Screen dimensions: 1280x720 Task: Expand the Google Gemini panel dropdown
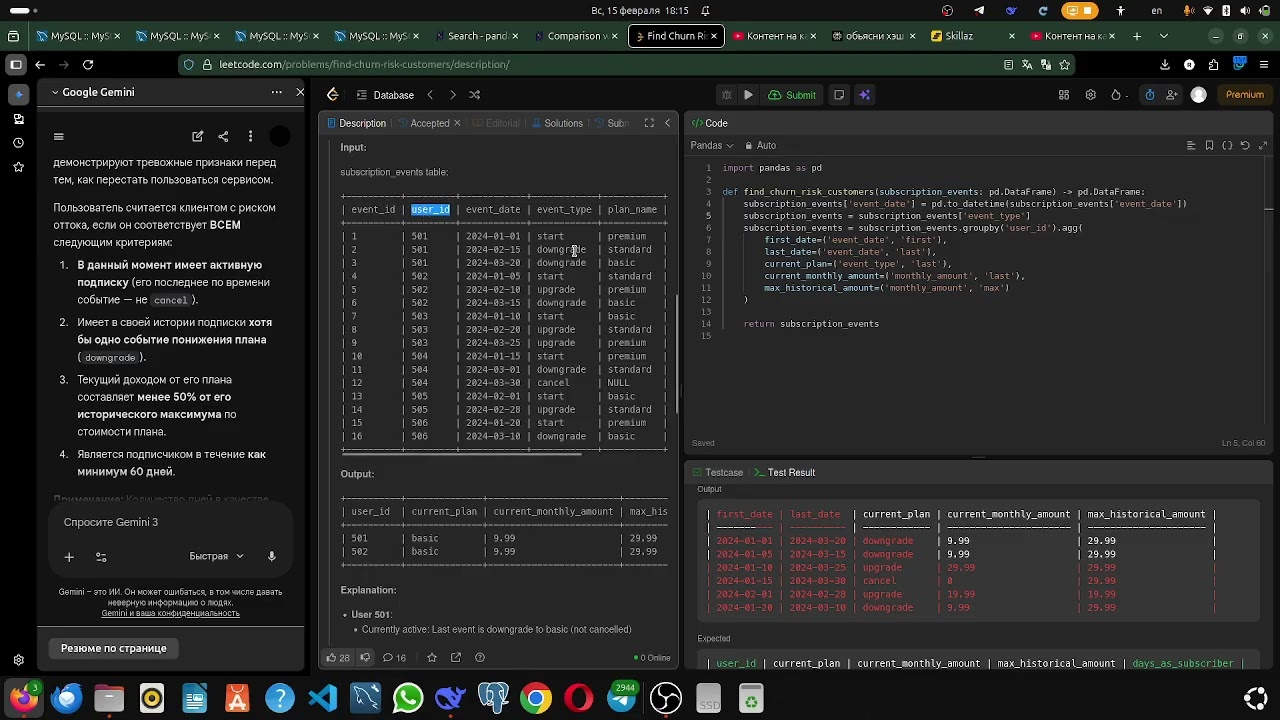(97, 92)
